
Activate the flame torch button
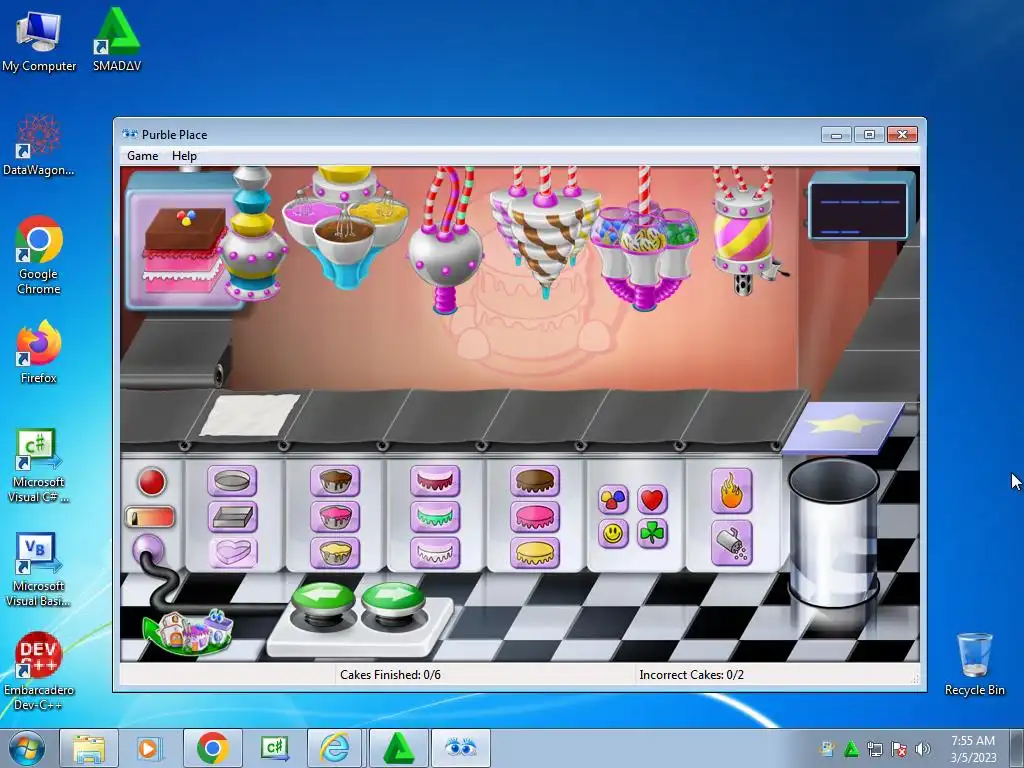[731, 491]
